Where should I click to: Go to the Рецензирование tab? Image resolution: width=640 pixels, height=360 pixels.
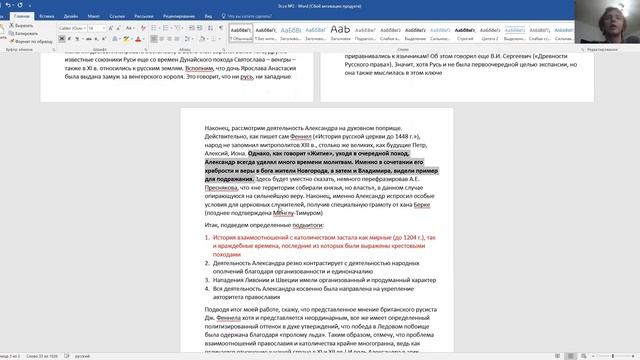pyautogui.click(x=179, y=16)
